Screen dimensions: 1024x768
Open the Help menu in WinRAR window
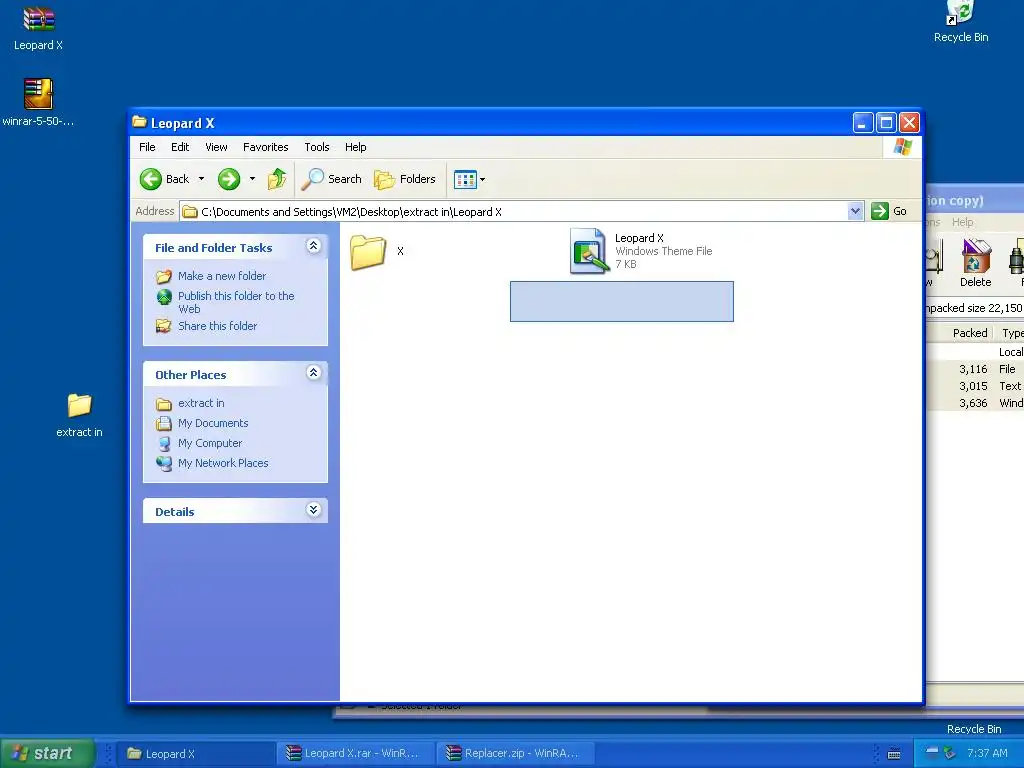pos(962,222)
